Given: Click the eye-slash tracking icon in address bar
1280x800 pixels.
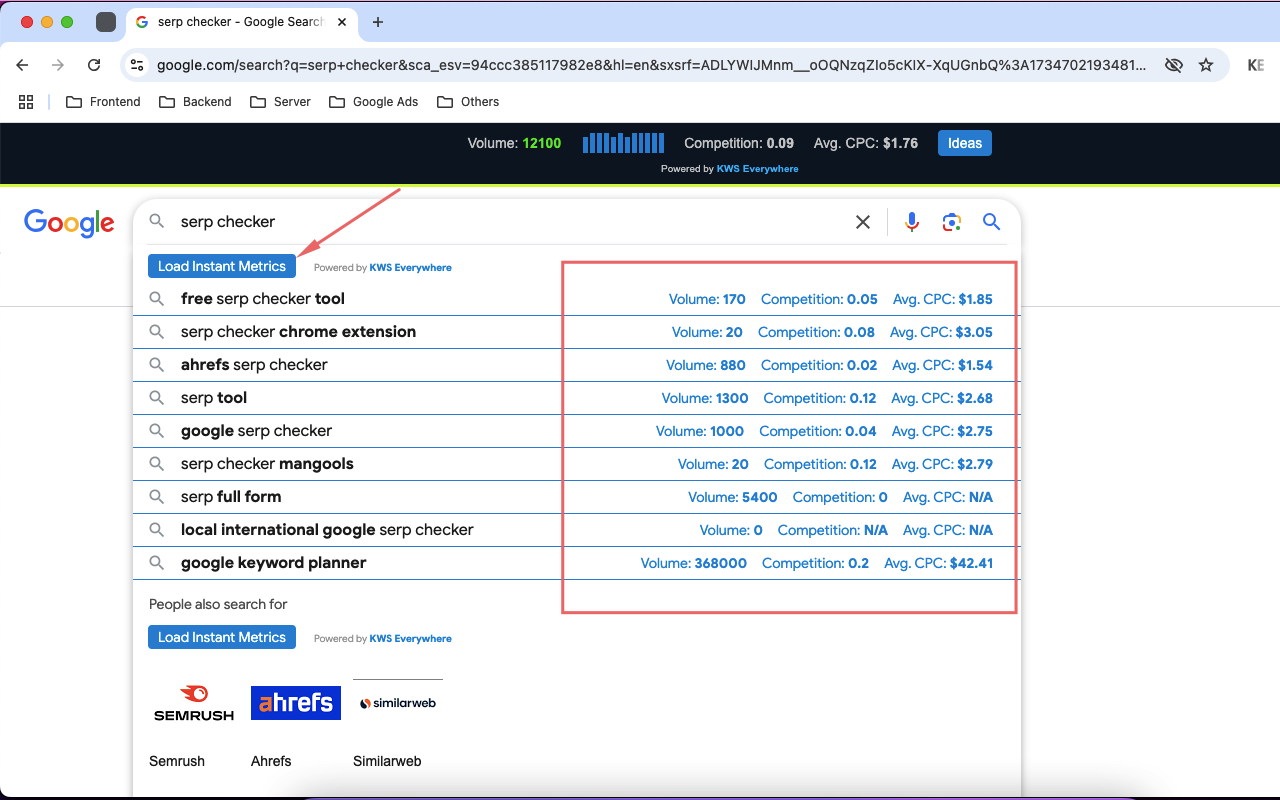Looking at the screenshot, I should (1174, 65).
